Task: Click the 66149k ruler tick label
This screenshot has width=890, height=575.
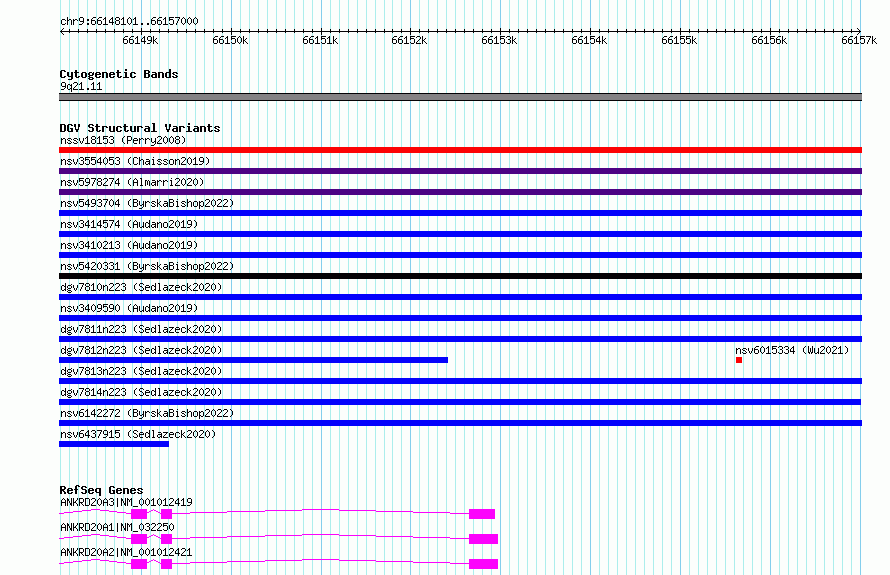Action: tap(140, 40)
